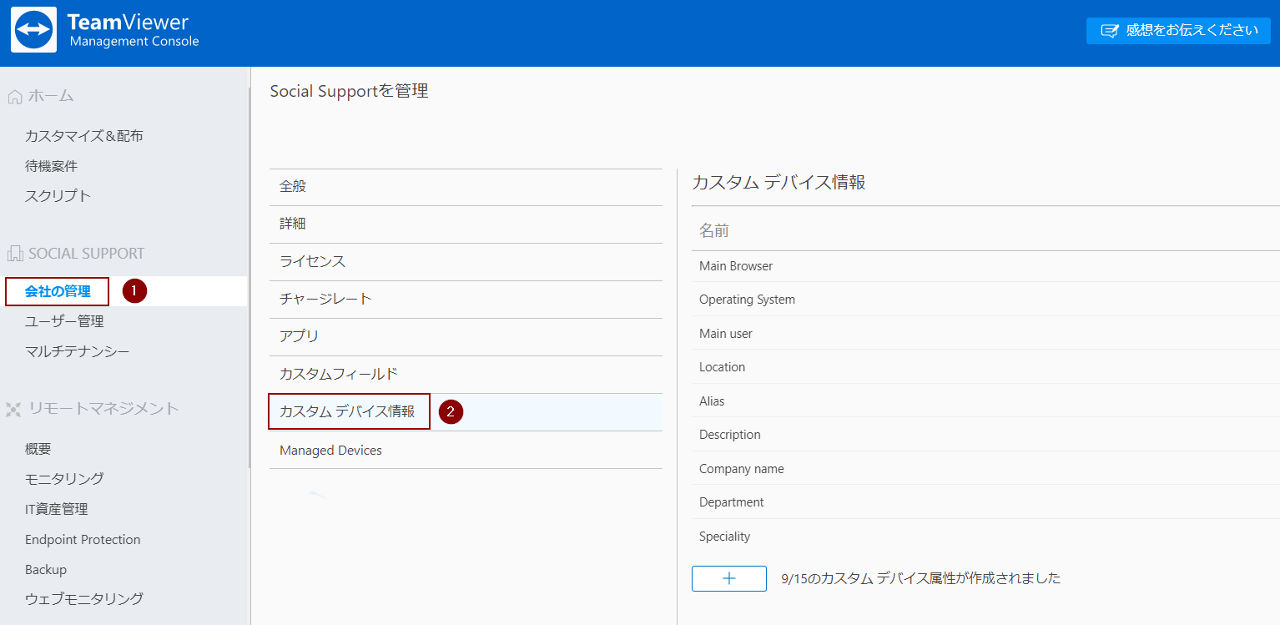Add a custom device attribute with plus button
1280x625 pixels.
click(x=729, y=579)
